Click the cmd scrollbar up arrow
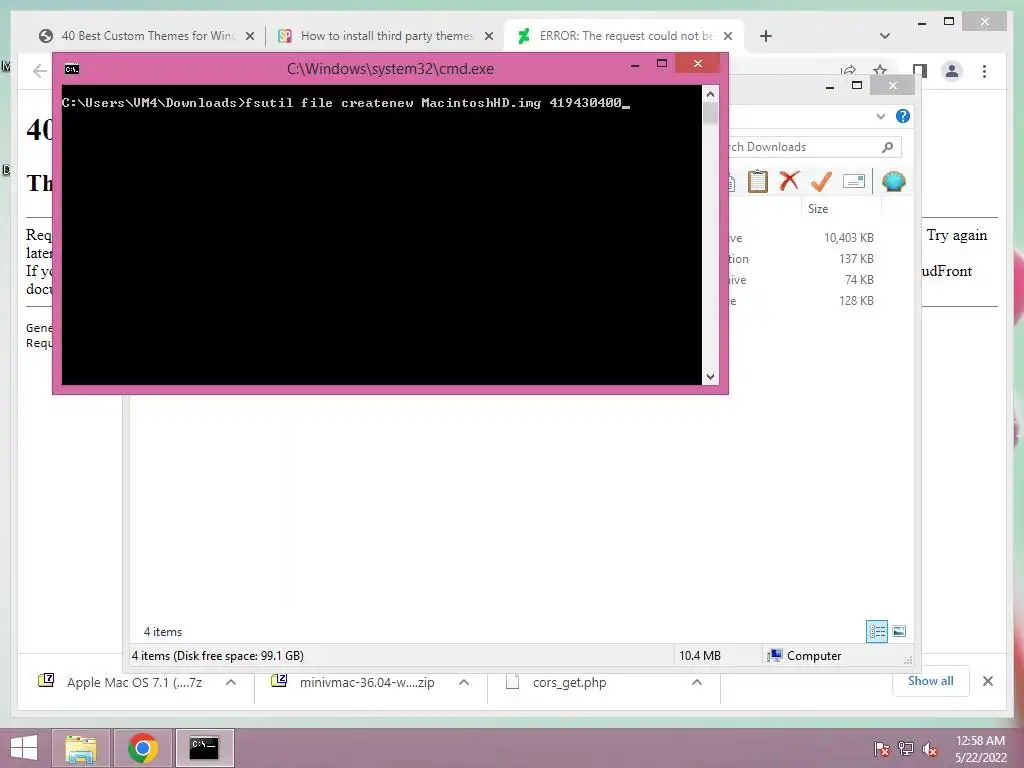 (x=711, y=94)
